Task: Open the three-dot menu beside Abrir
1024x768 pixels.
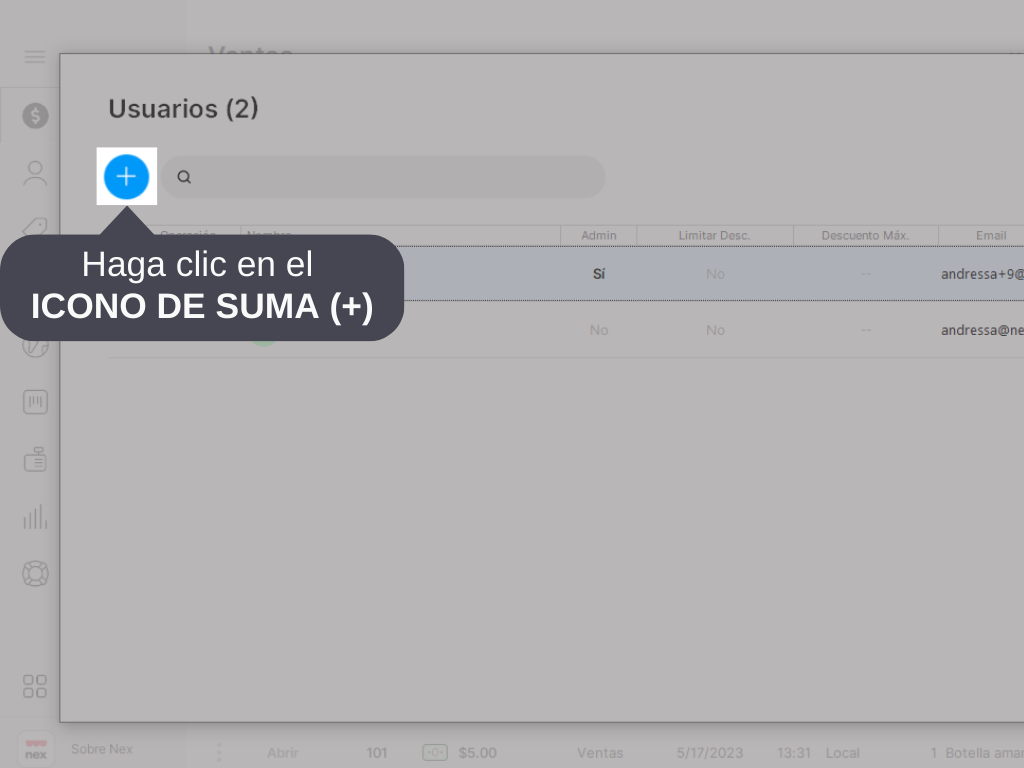Action: [x=219, y=753]
